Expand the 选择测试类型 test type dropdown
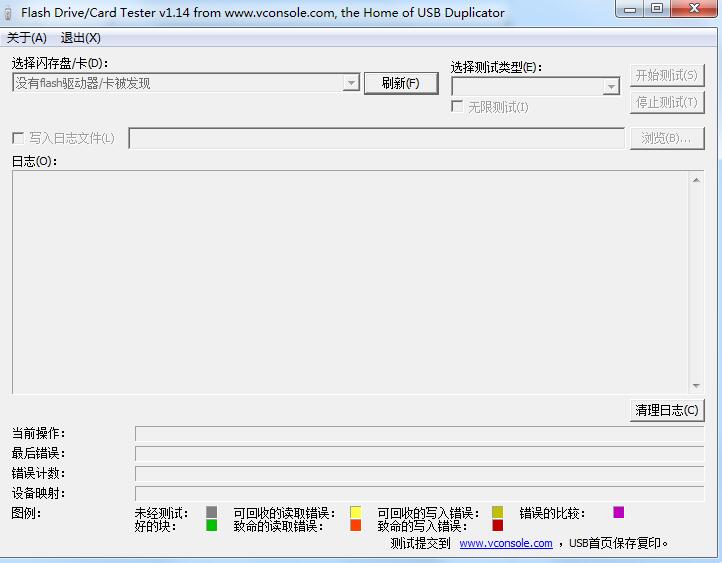722x563 pixels. click(611, 86)
